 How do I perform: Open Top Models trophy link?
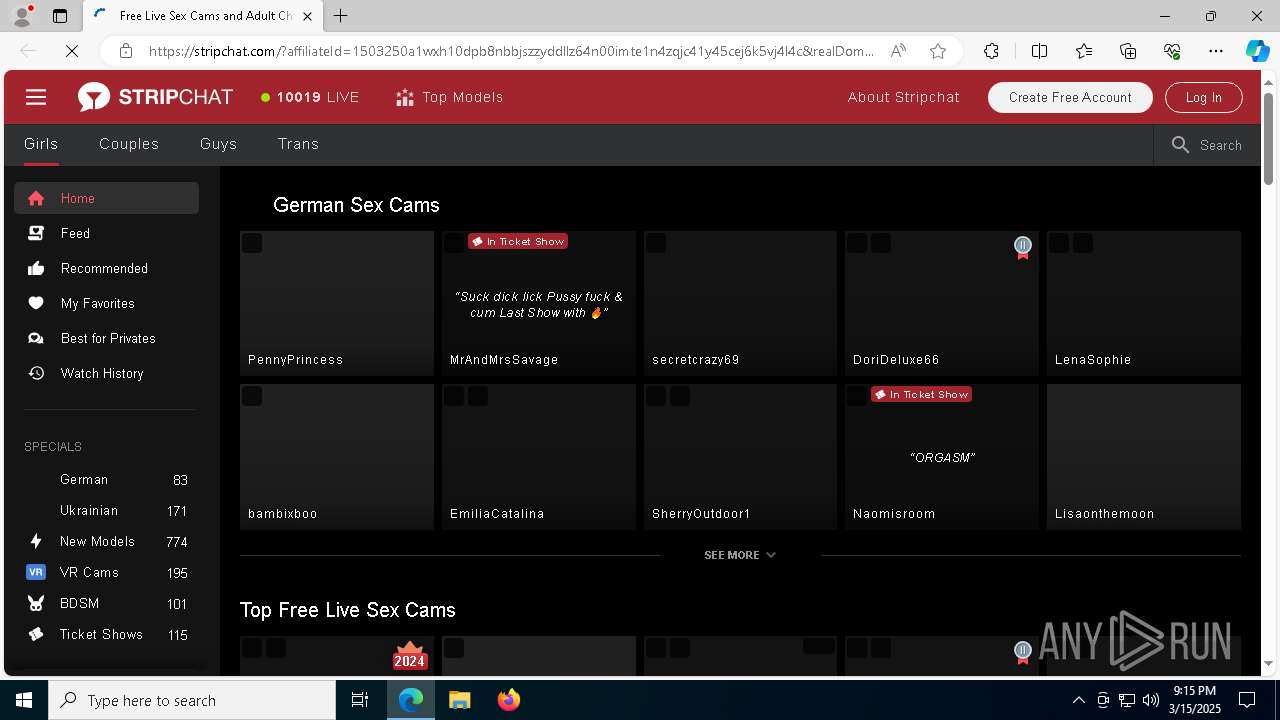pos(449,97)
